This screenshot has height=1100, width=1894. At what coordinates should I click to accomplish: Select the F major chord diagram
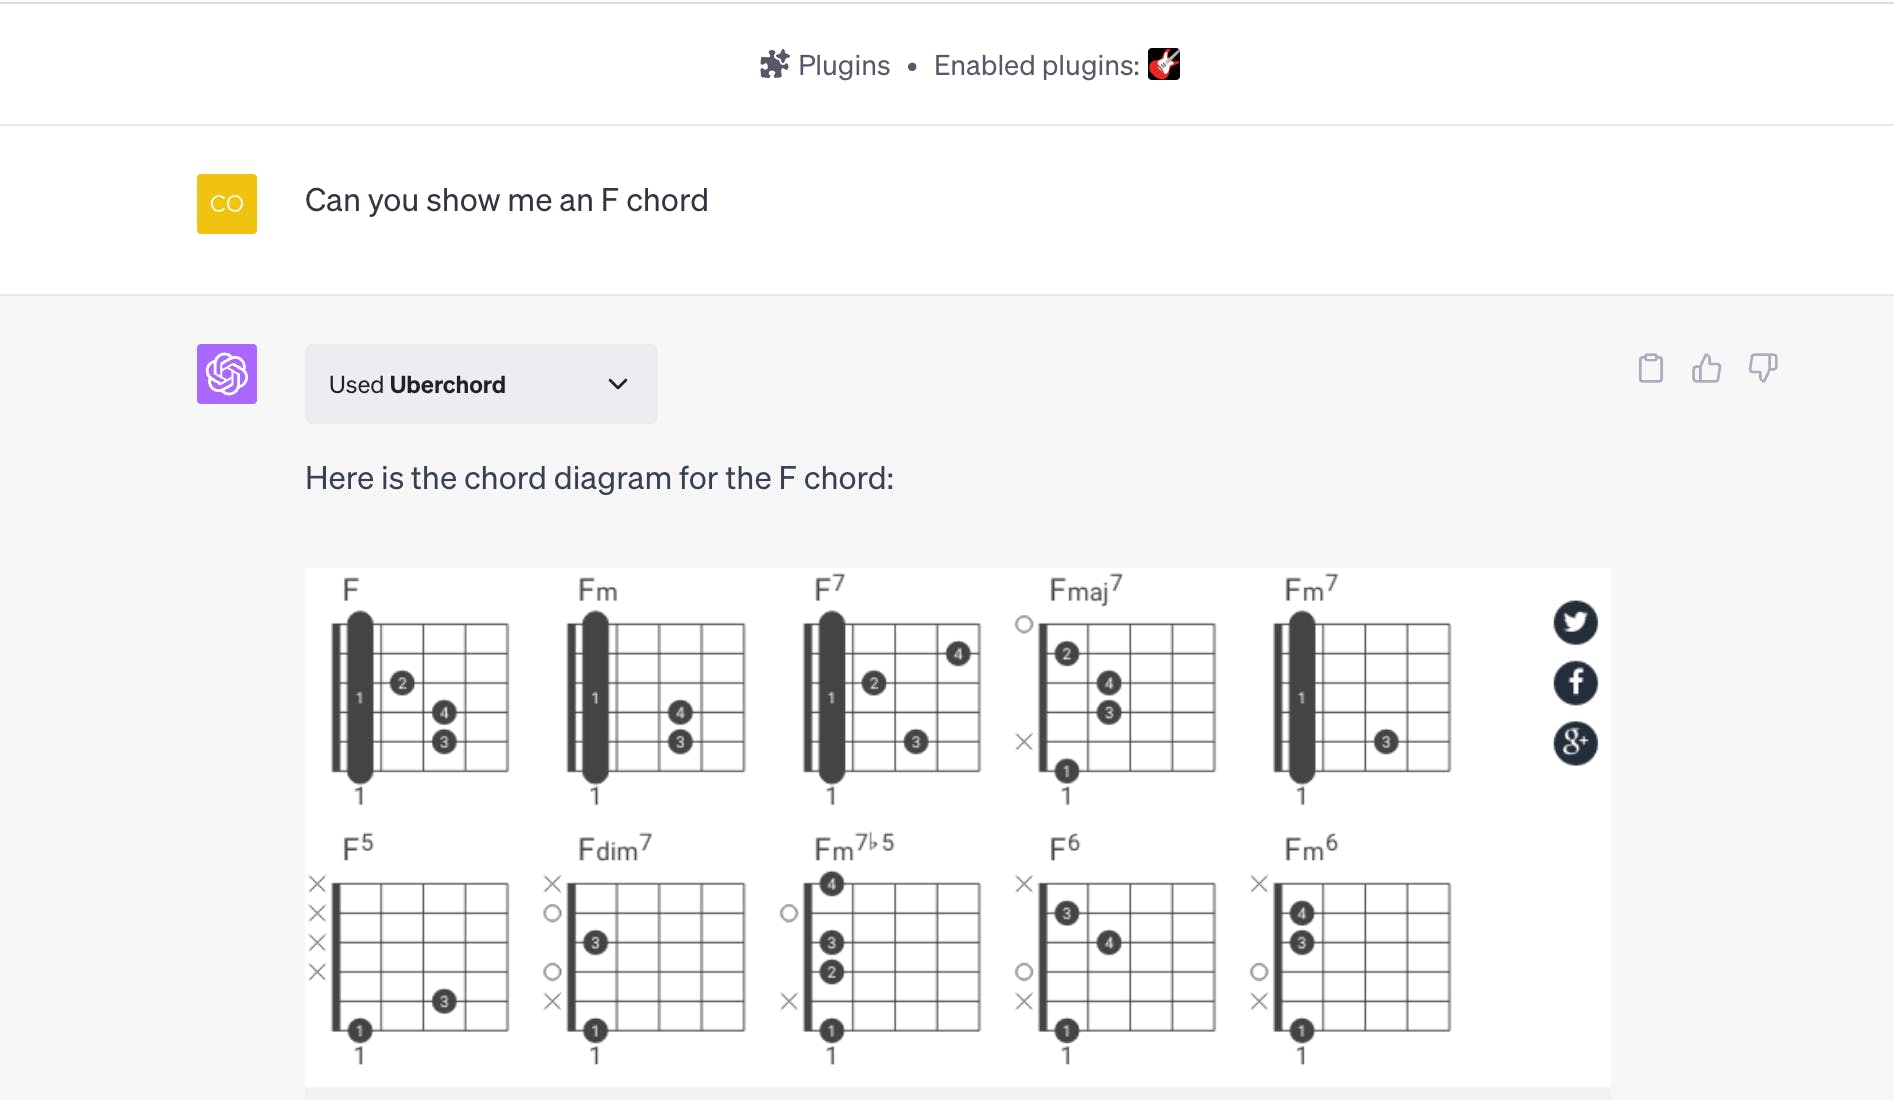(421, 696)
